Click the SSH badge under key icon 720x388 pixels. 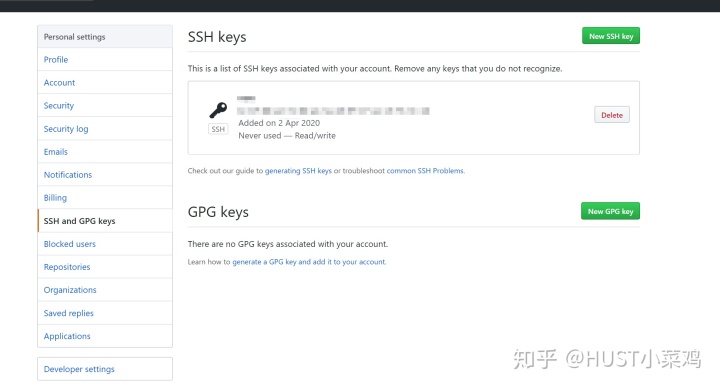(218, 129)
